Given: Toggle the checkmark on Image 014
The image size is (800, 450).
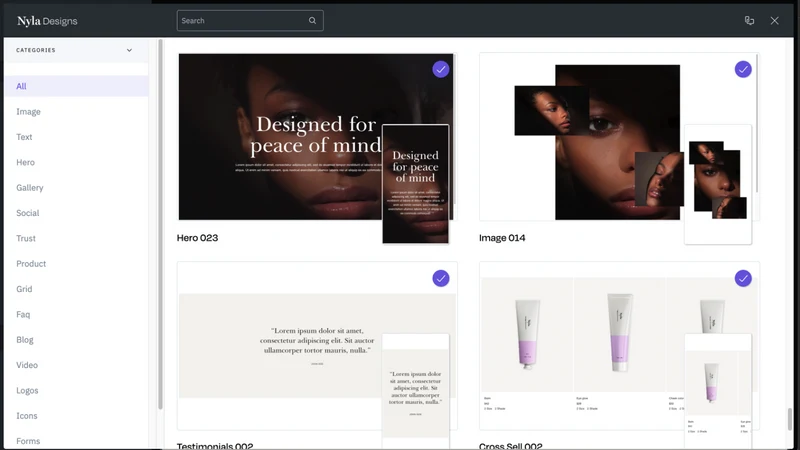Looking at the screenshot, I should (x=743, y=69).
